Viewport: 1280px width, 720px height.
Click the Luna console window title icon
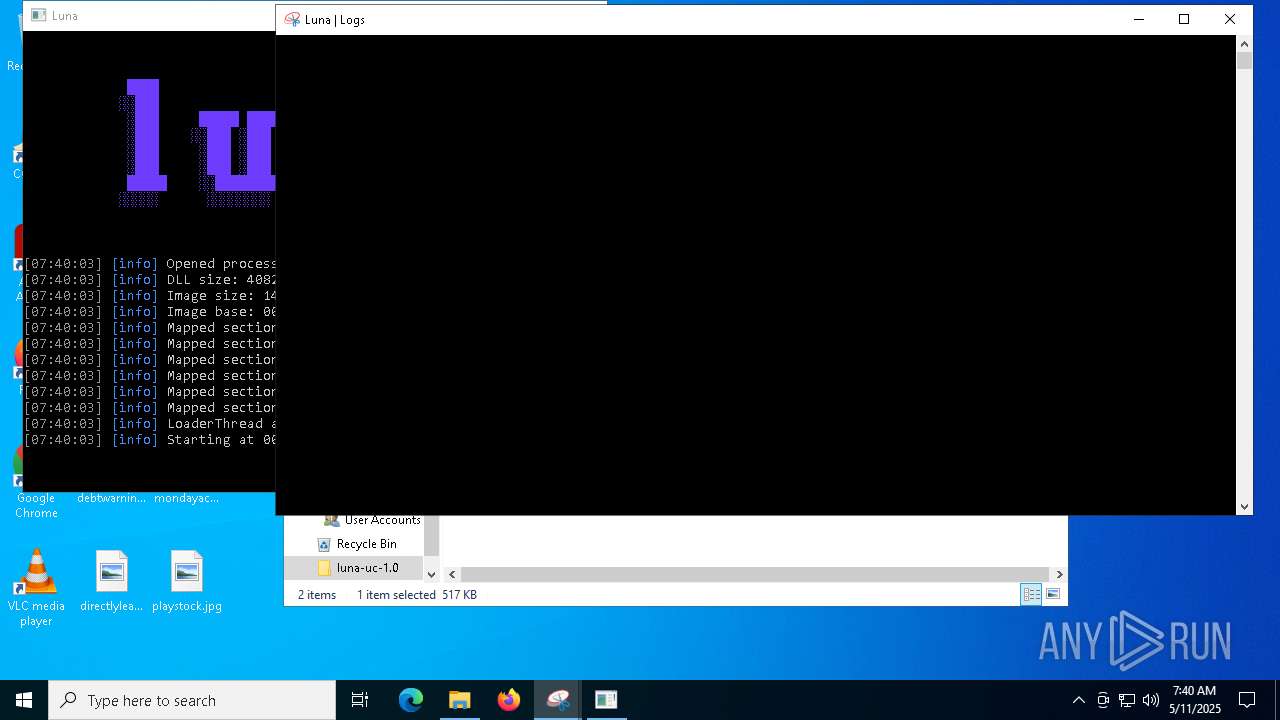[38, 16]
